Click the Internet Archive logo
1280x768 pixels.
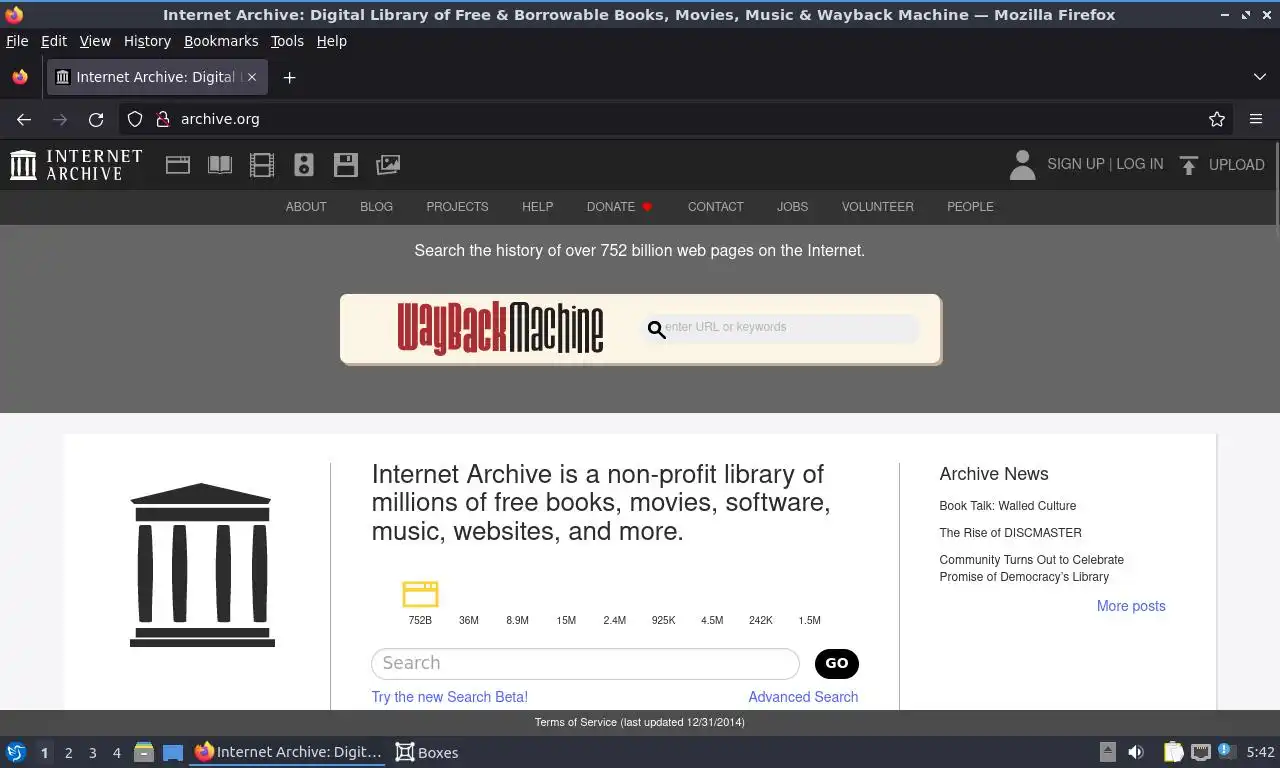click(x=76, y=165)
